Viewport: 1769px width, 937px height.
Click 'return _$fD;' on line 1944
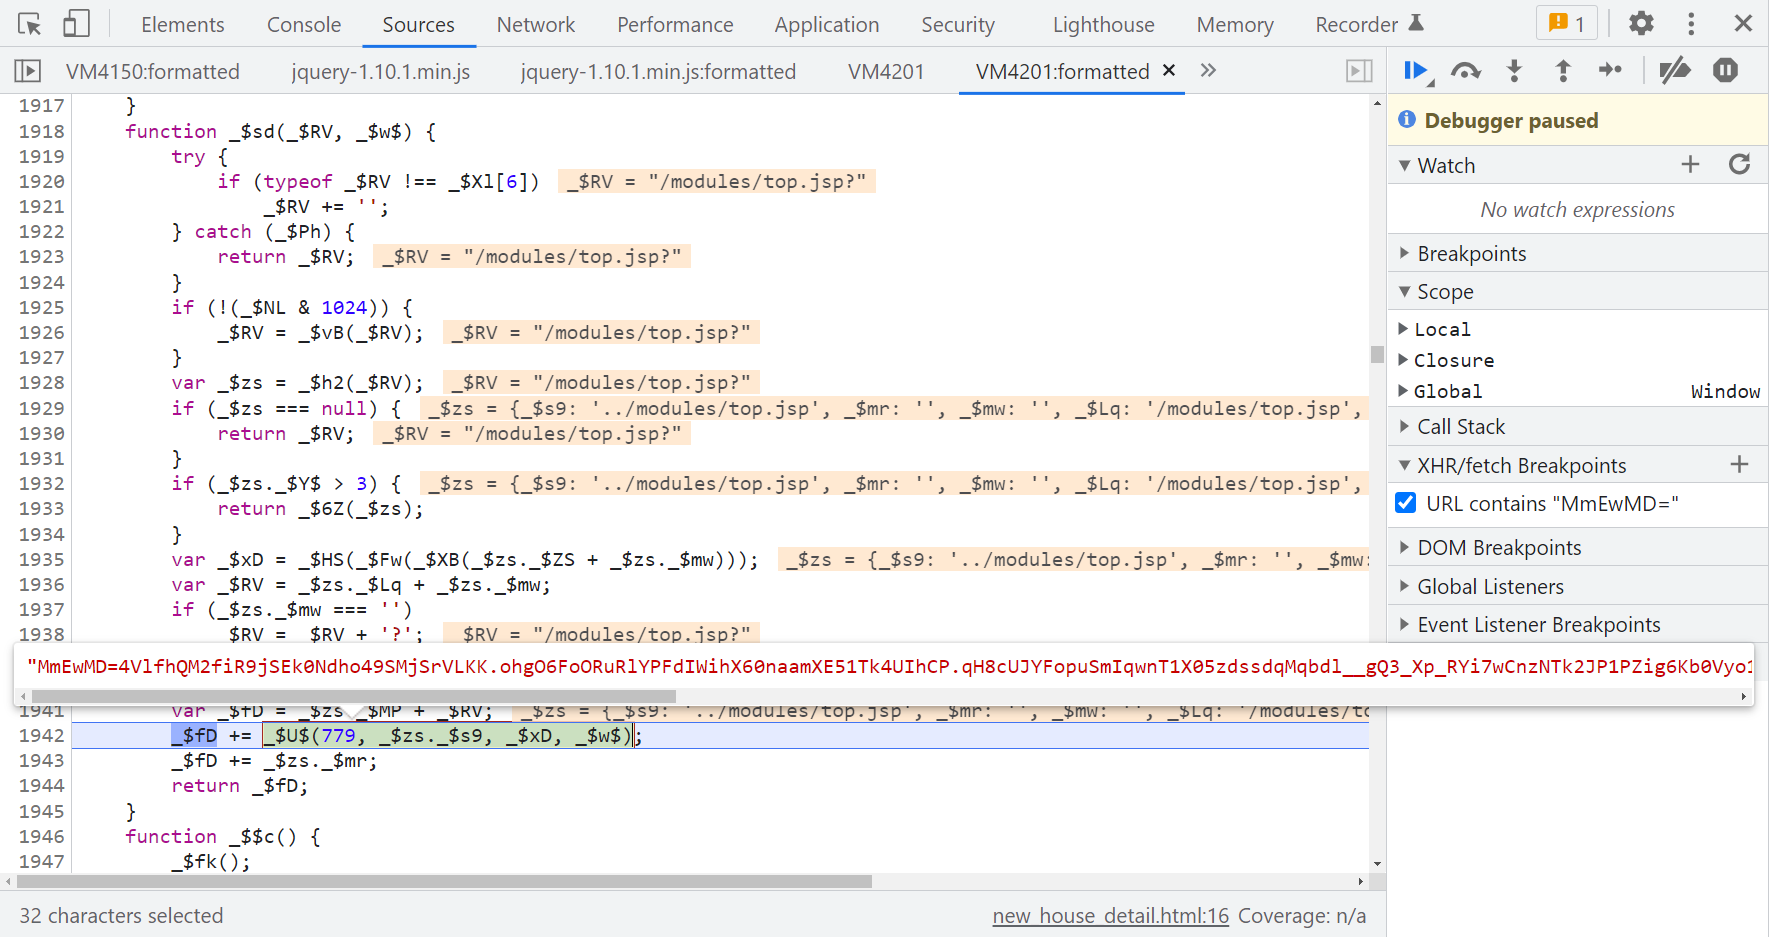coord(240,786)
